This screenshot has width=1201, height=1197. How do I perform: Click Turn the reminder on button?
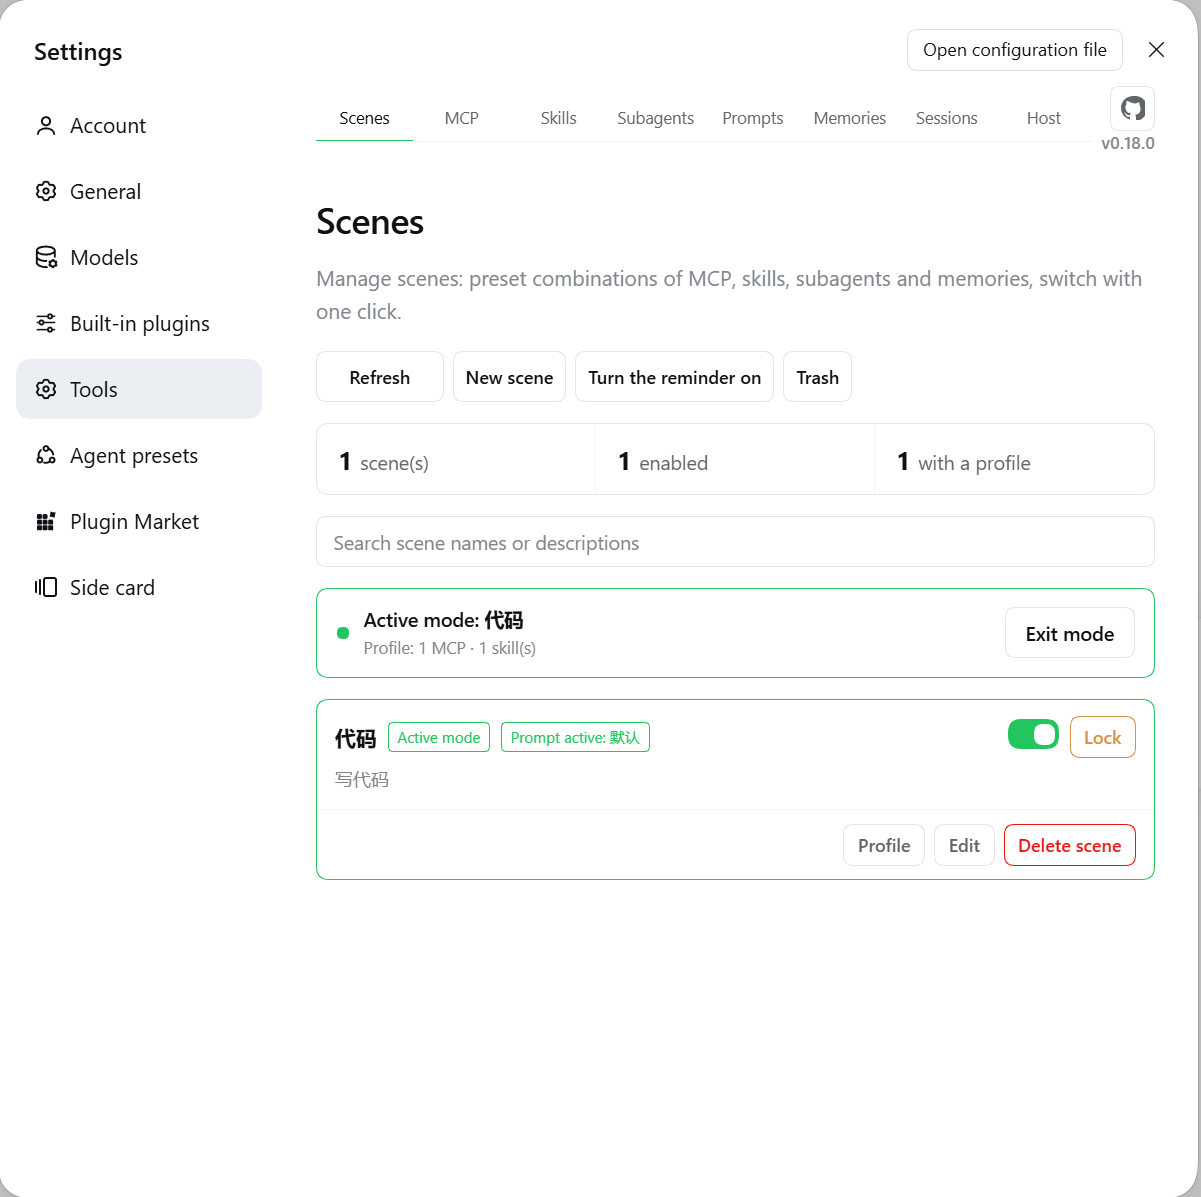(x=674, y=377)
